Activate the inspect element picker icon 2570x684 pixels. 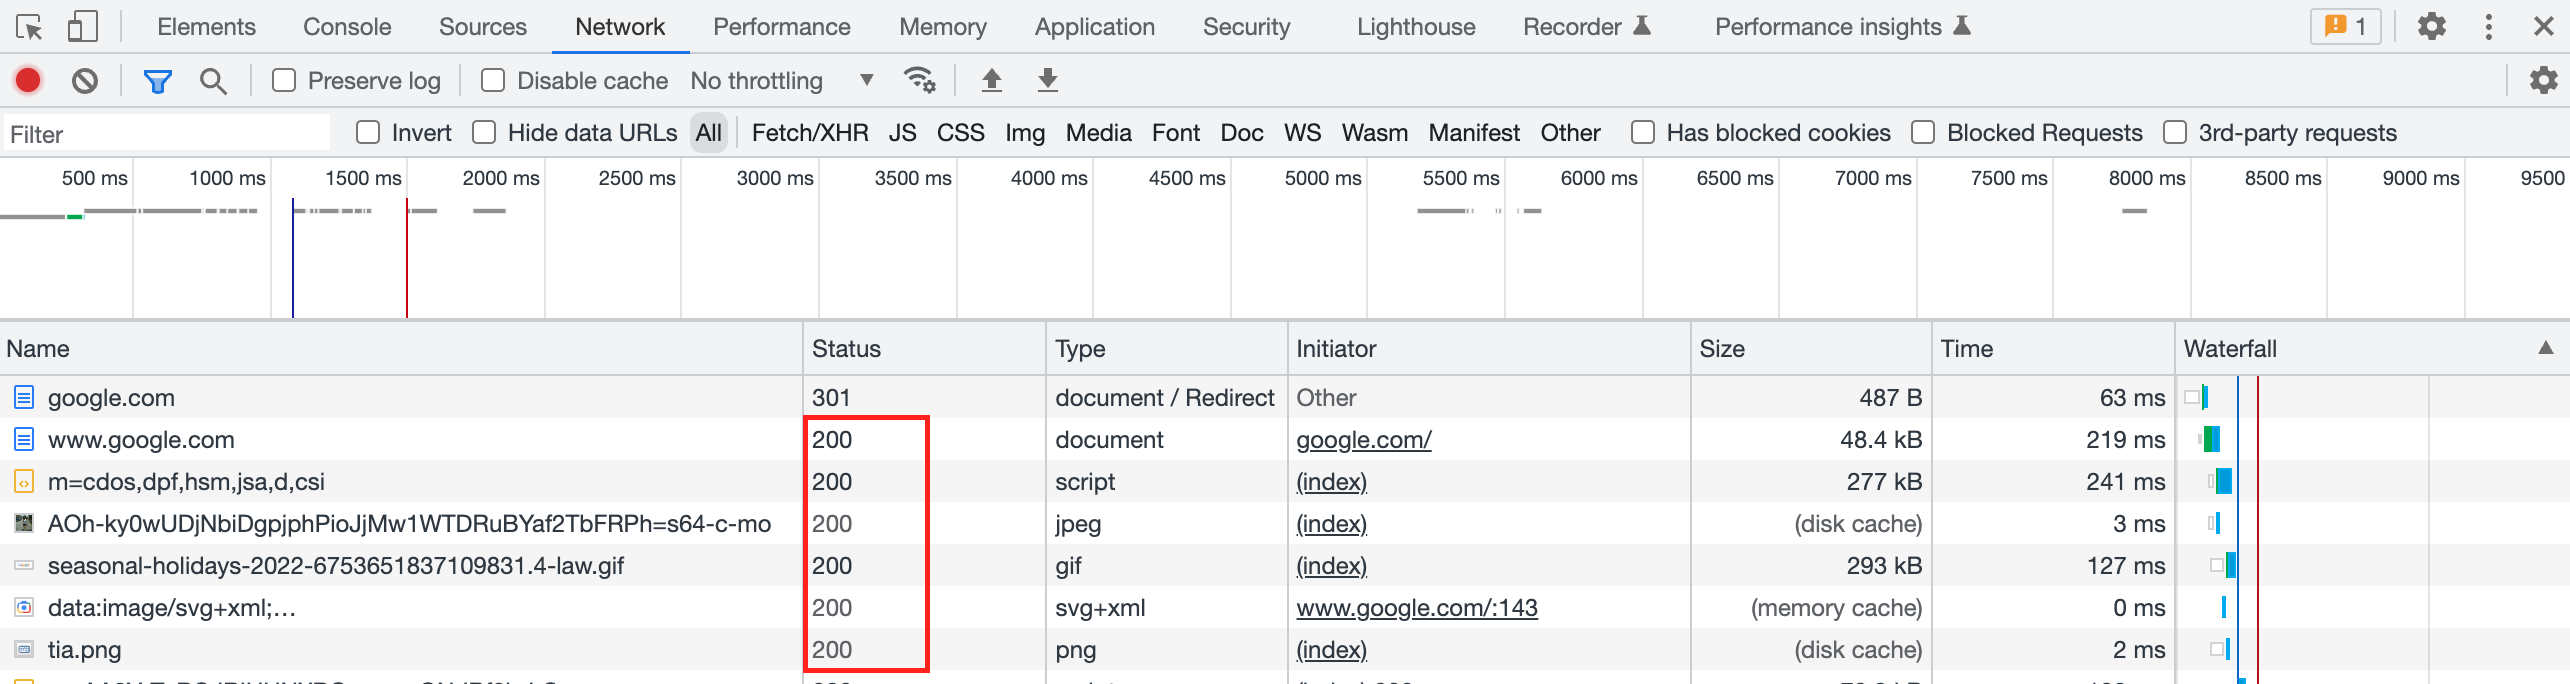click(x=29, y=27)
